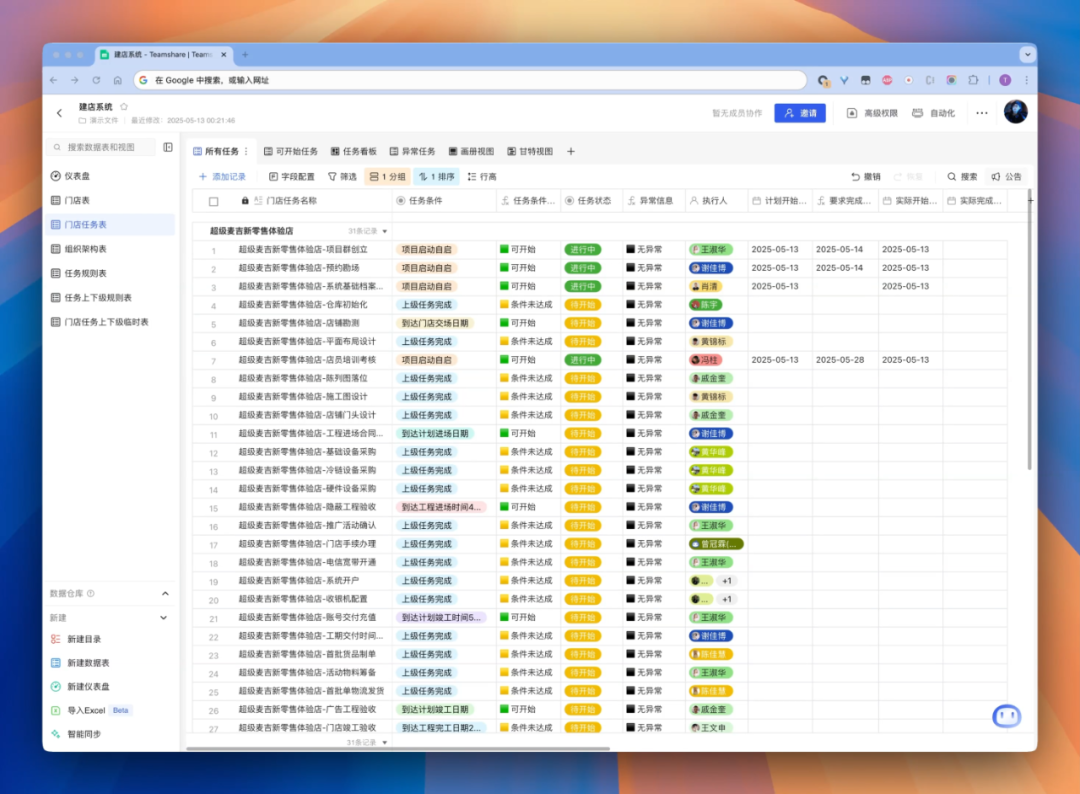Collapse the 超级麦吉新零售体验店 group

tap(385, 231)
